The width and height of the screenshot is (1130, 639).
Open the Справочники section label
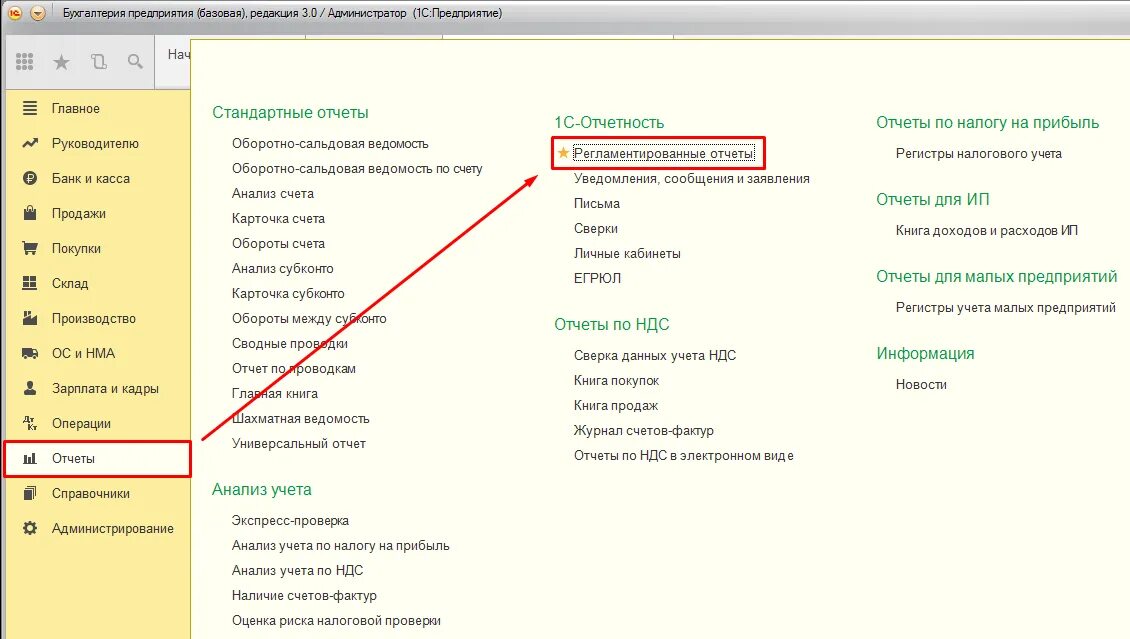coord(91,493)
